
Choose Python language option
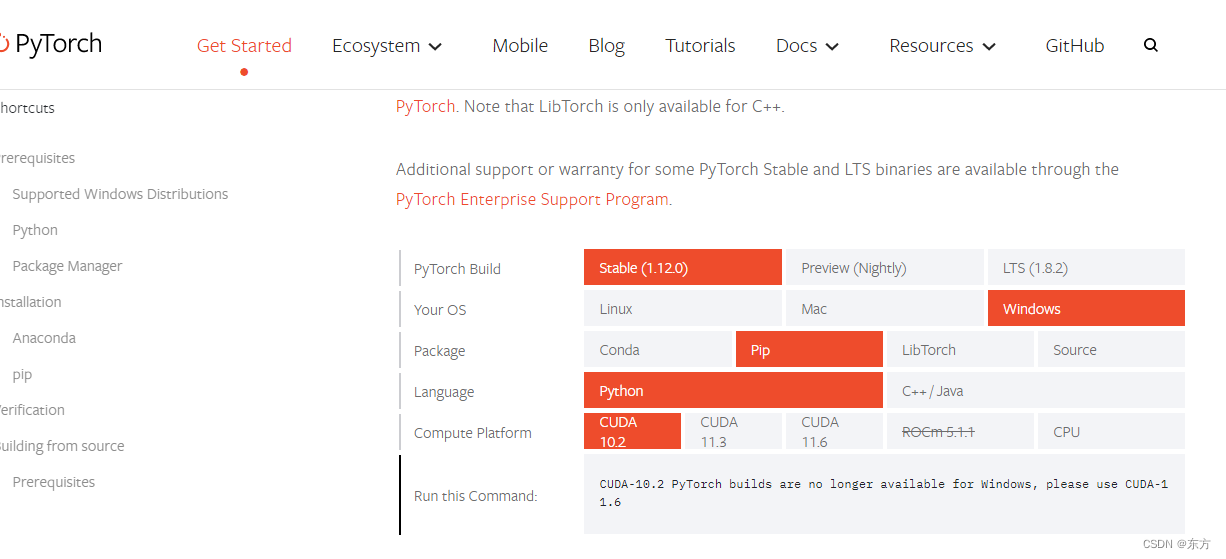(x=733, y=390)
